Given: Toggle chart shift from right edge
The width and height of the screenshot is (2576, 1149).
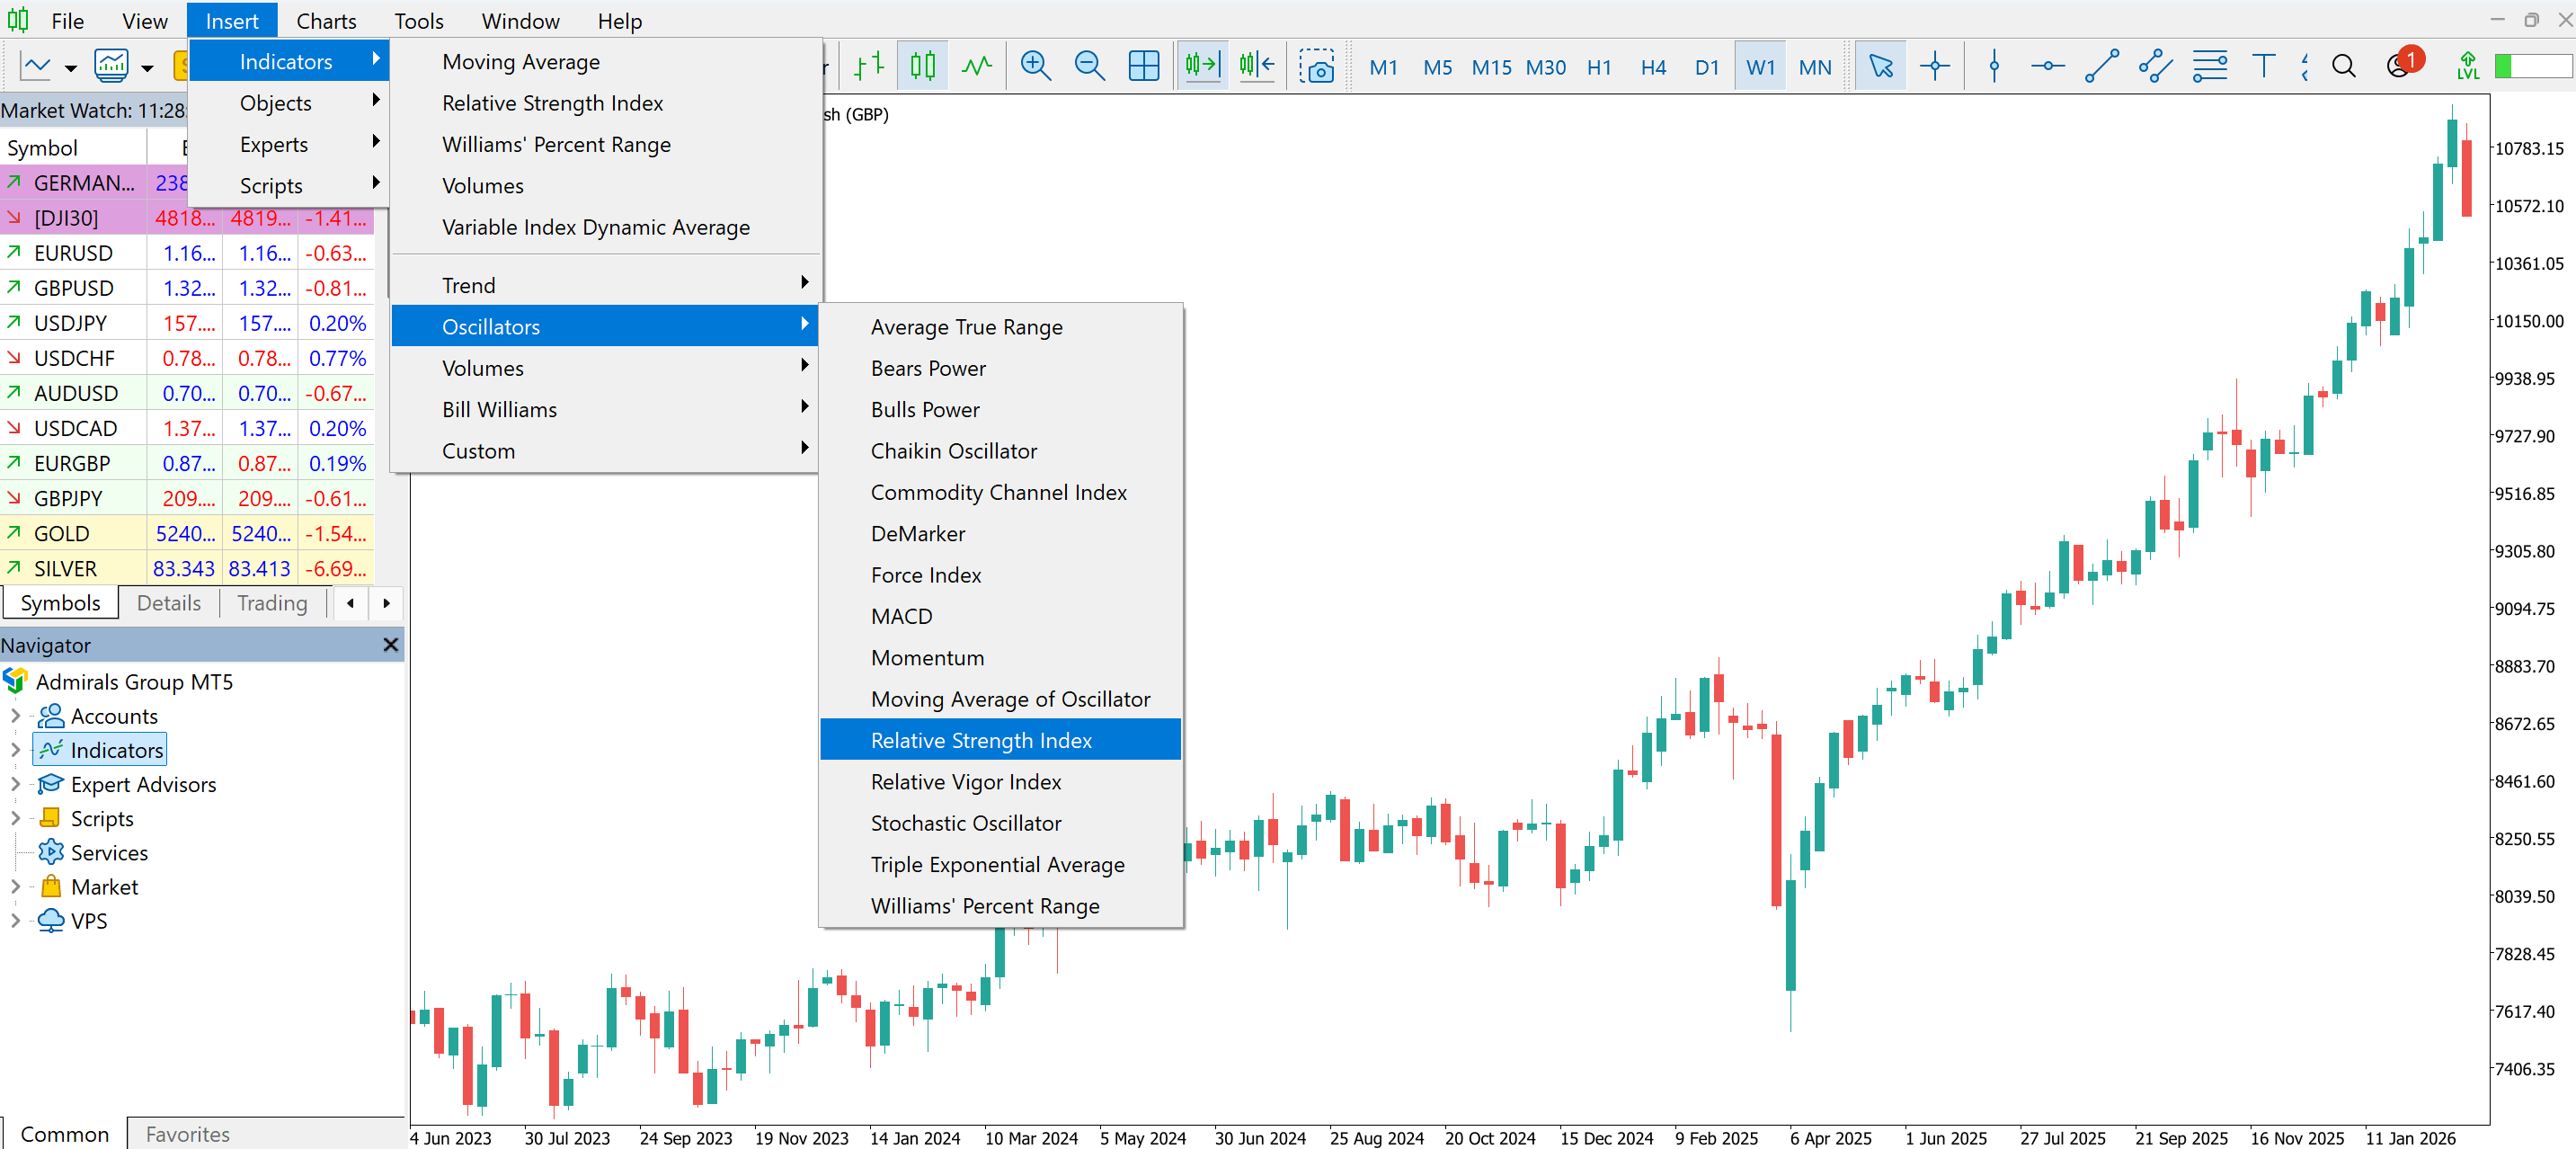Looking at the screenshot, I should (1257, 67).
